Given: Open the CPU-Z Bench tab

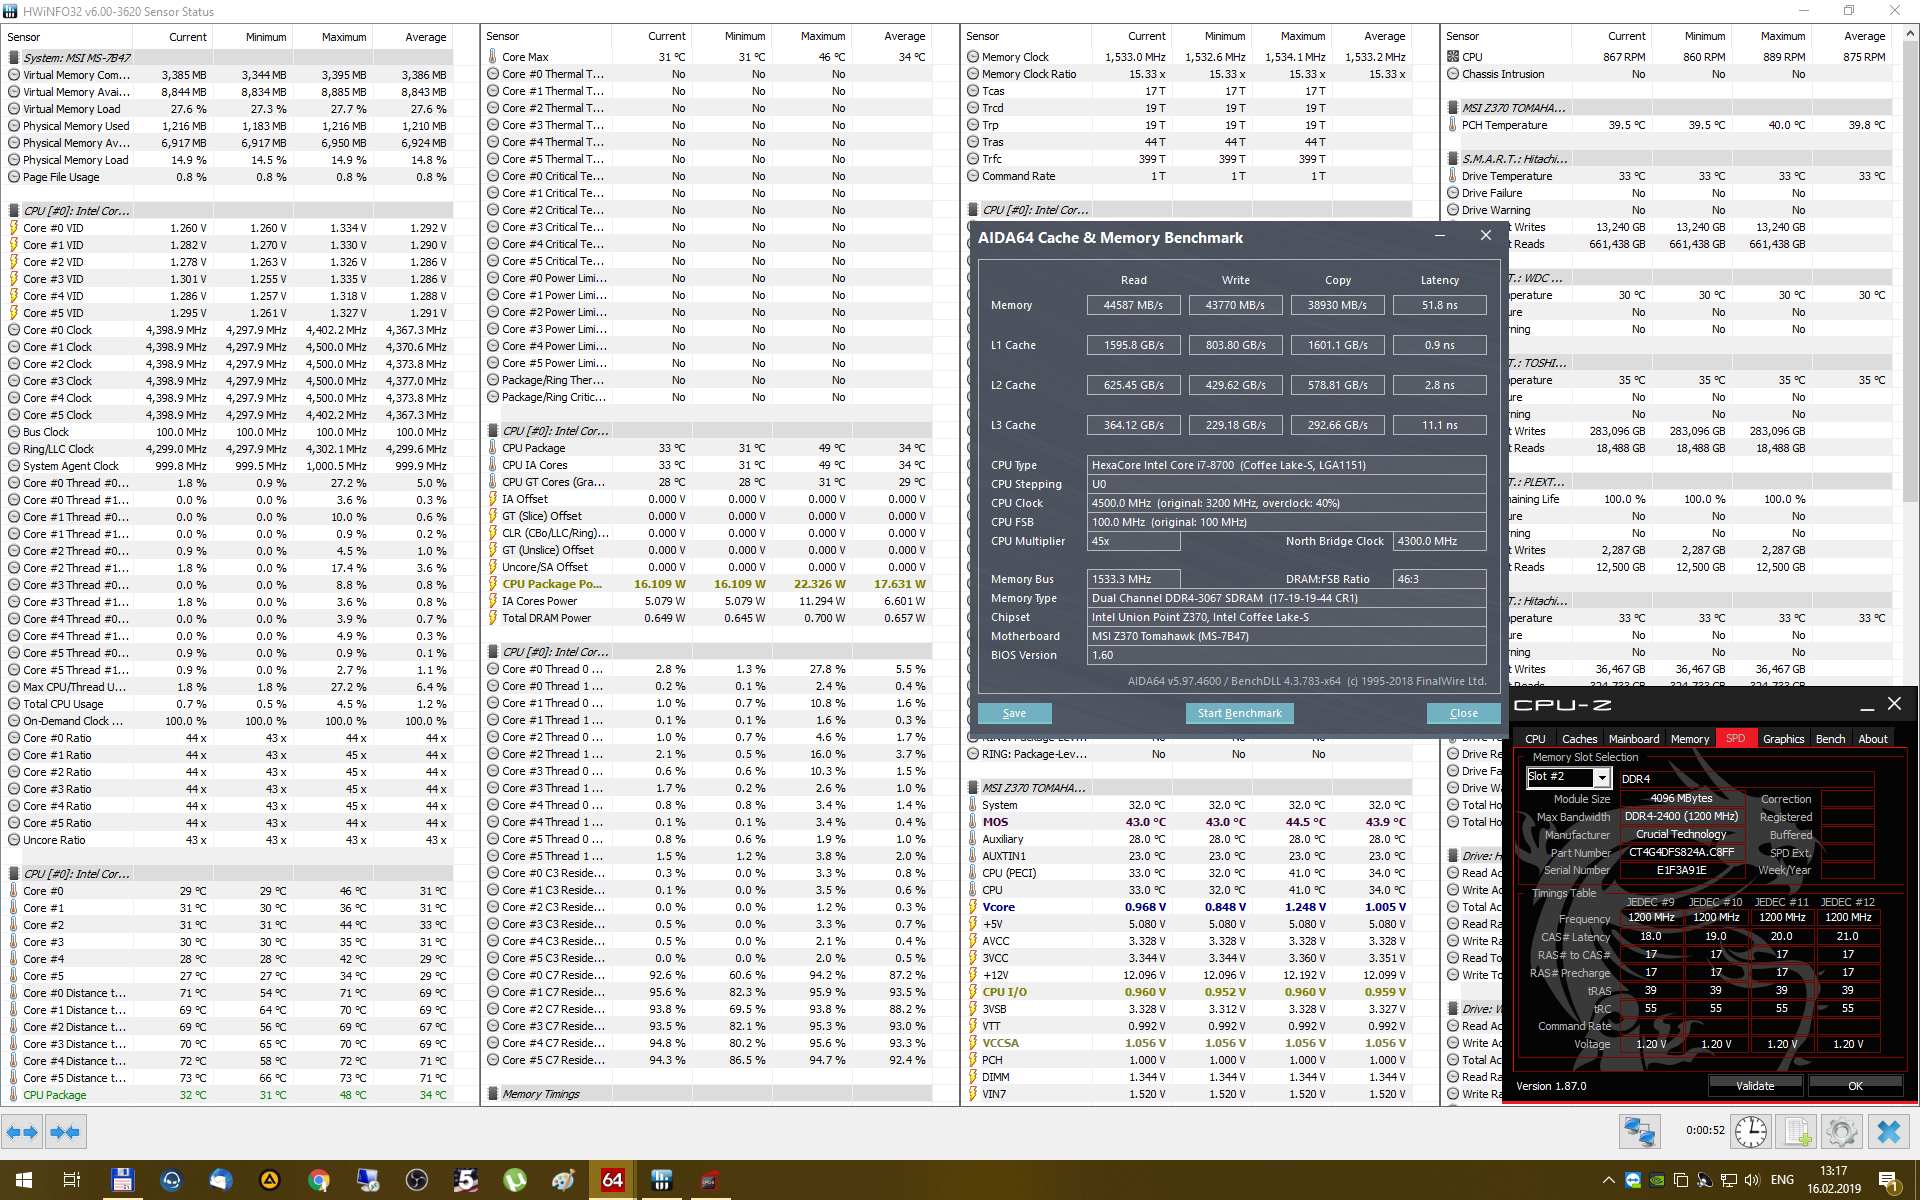Looking at the screenshot, I should 1830,739.
